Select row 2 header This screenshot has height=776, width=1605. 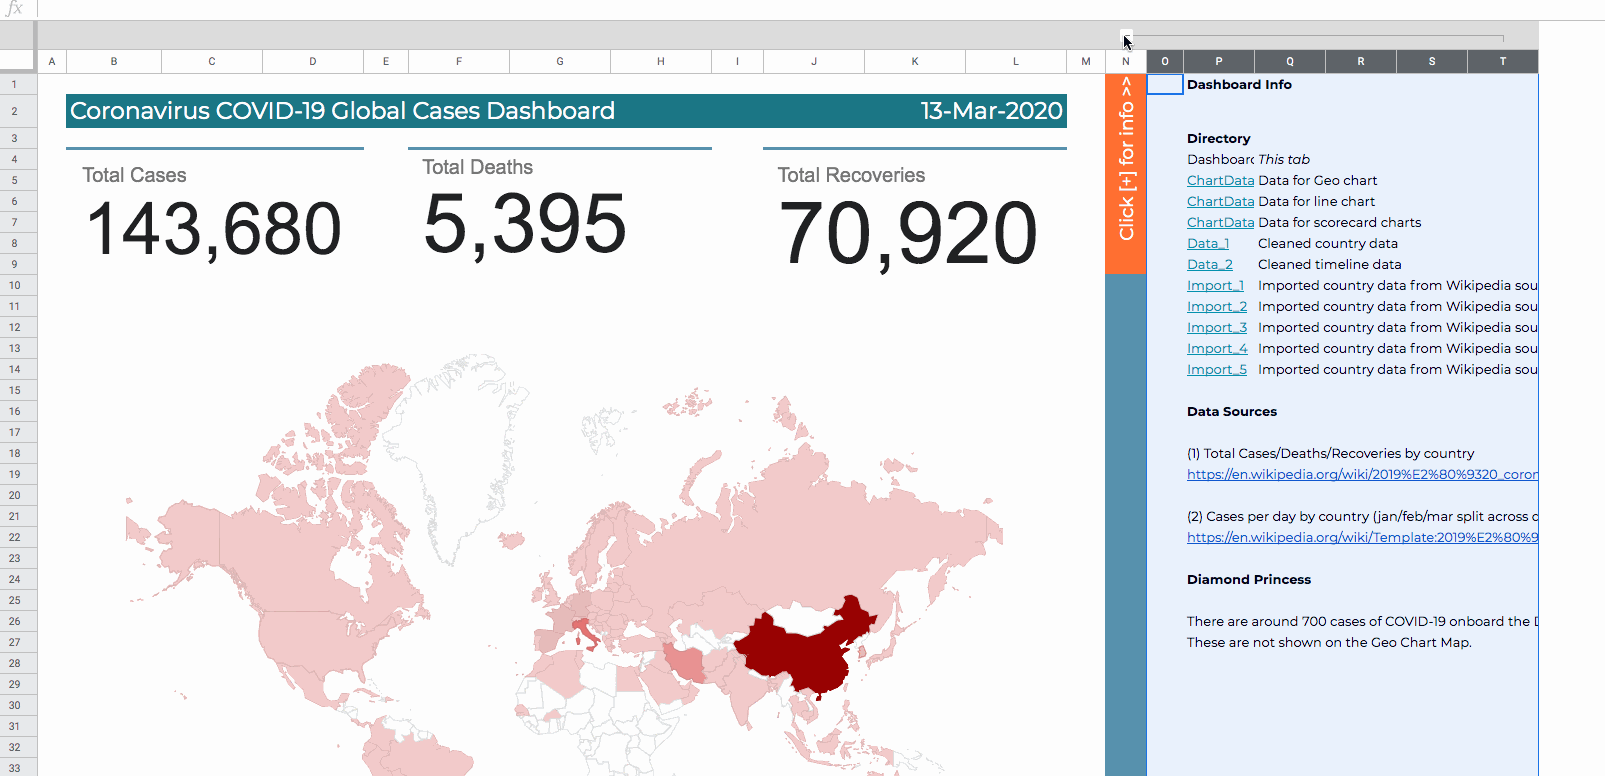(15, 111)
